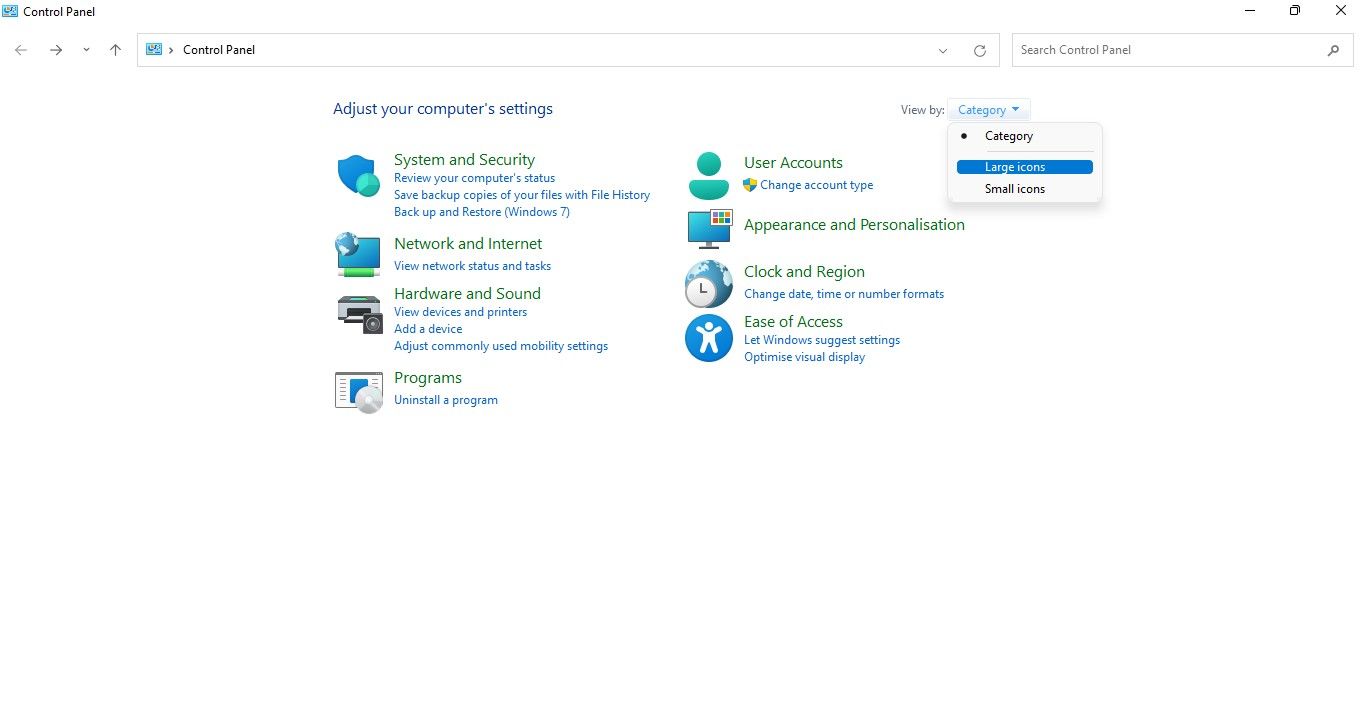This screenshot has height=707, width=1366.
Task: Choose Large icons from the menu
Action: (1025, 167)
